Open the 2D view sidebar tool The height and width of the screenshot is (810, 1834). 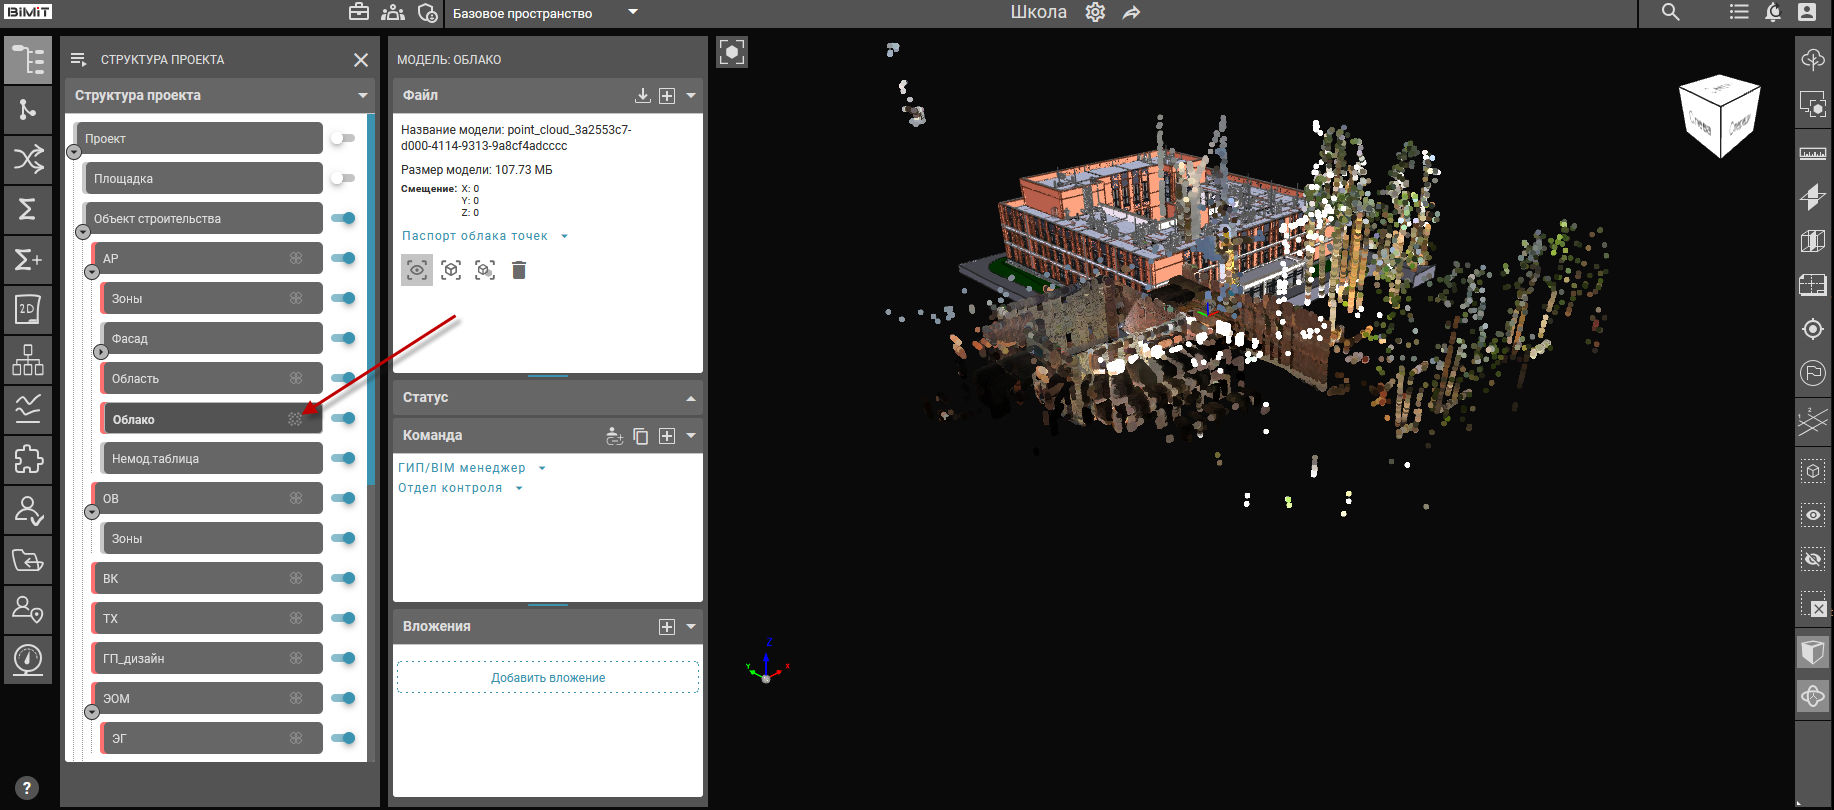coord(27,309)
